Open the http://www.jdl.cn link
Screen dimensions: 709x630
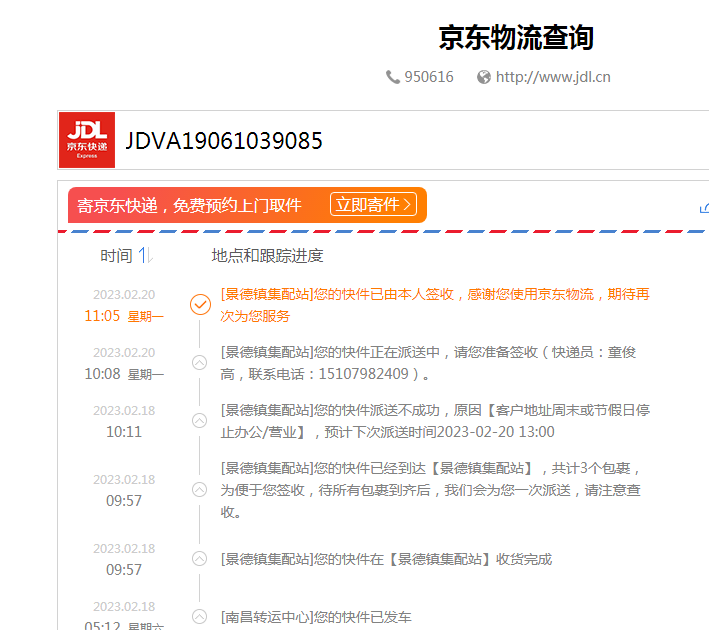(x=553, y=77)
